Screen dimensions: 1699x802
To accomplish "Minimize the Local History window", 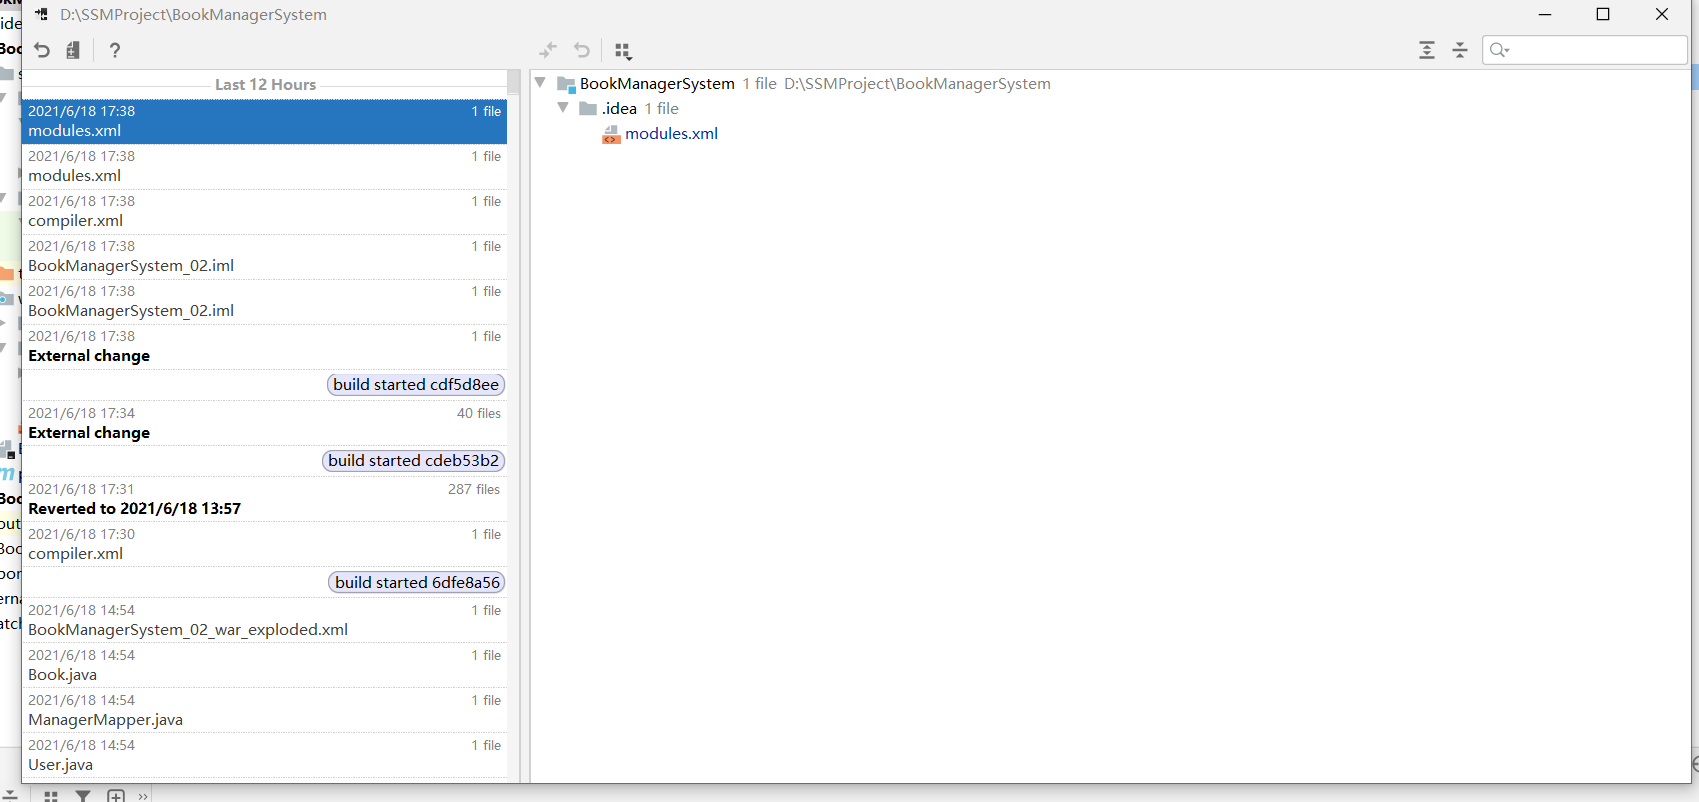I will [1545, 14].
